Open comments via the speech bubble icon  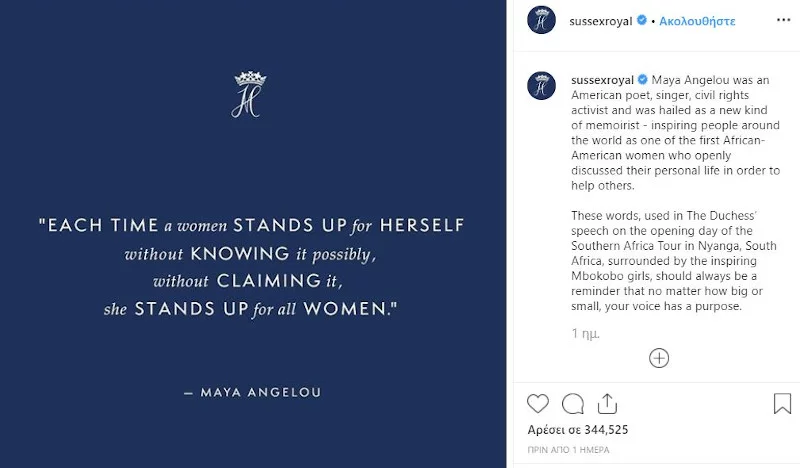573,404
